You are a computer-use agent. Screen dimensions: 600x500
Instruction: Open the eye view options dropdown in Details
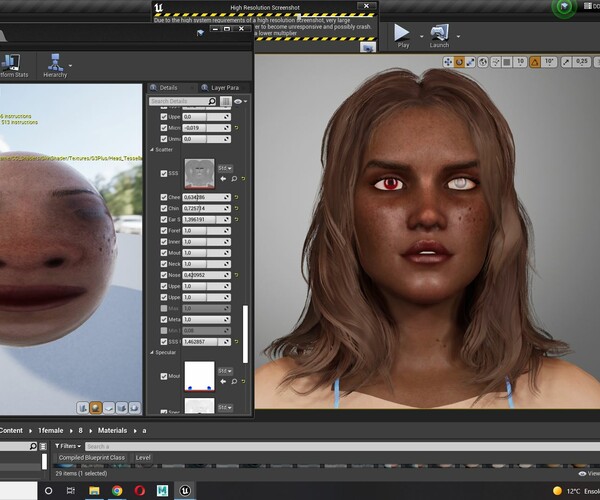[x=240, y=101]
